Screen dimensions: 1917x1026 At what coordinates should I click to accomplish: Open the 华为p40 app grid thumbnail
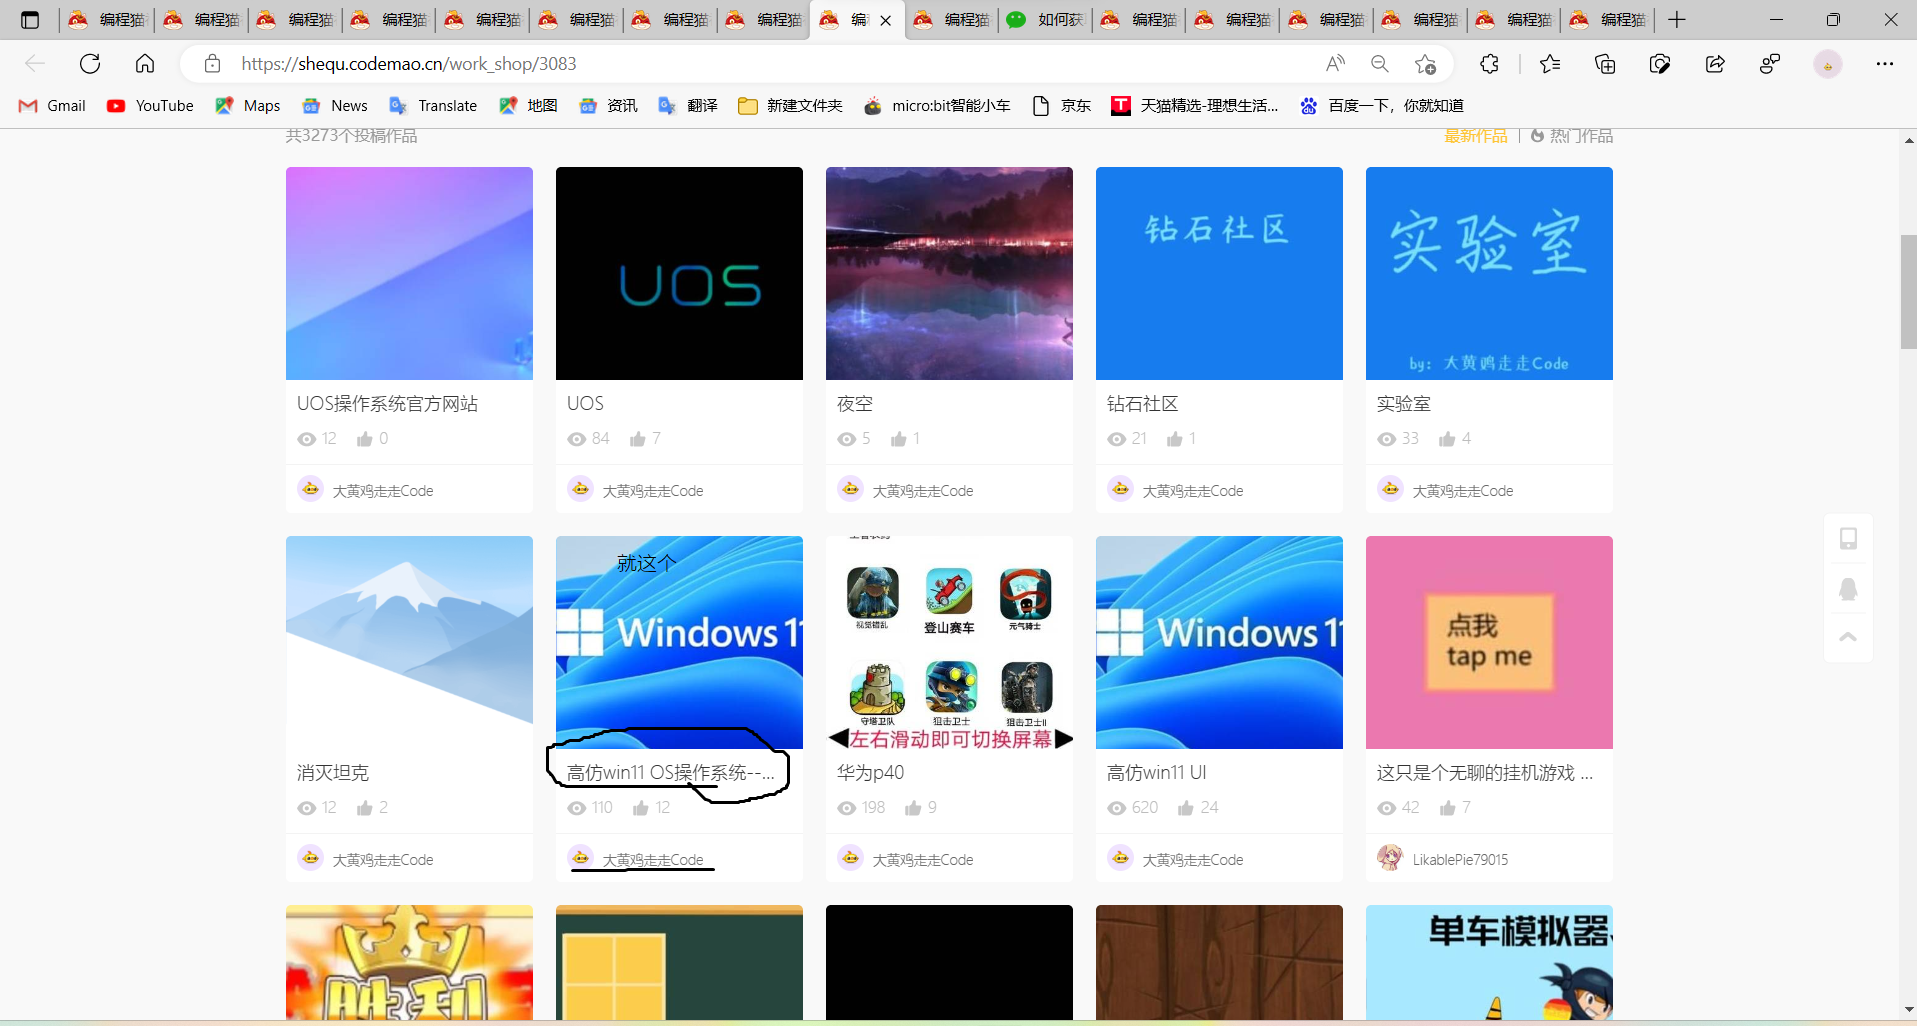tap(949, 642)
